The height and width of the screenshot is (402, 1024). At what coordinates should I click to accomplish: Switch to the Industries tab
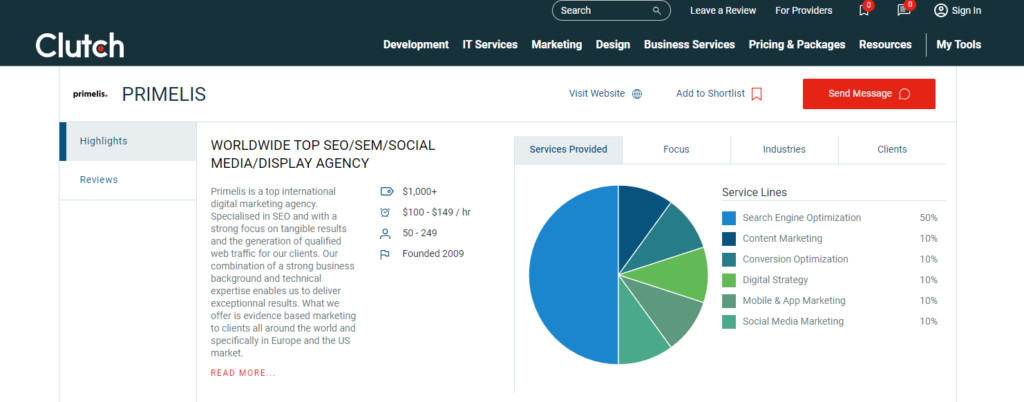click(x=784, y=149)
